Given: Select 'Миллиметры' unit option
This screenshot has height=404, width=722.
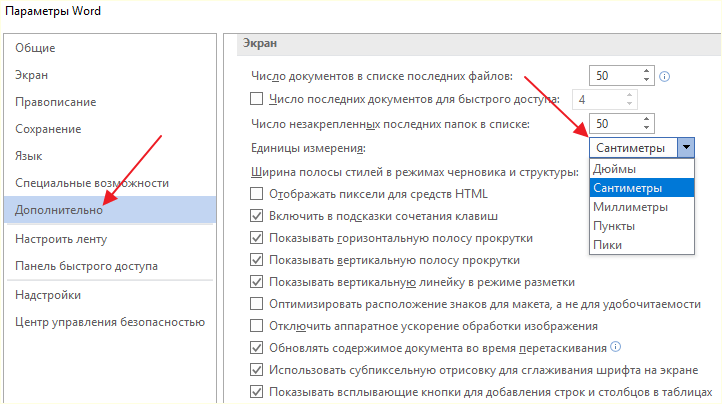Looking at the screenshot, I should click(x=642, y=207).
